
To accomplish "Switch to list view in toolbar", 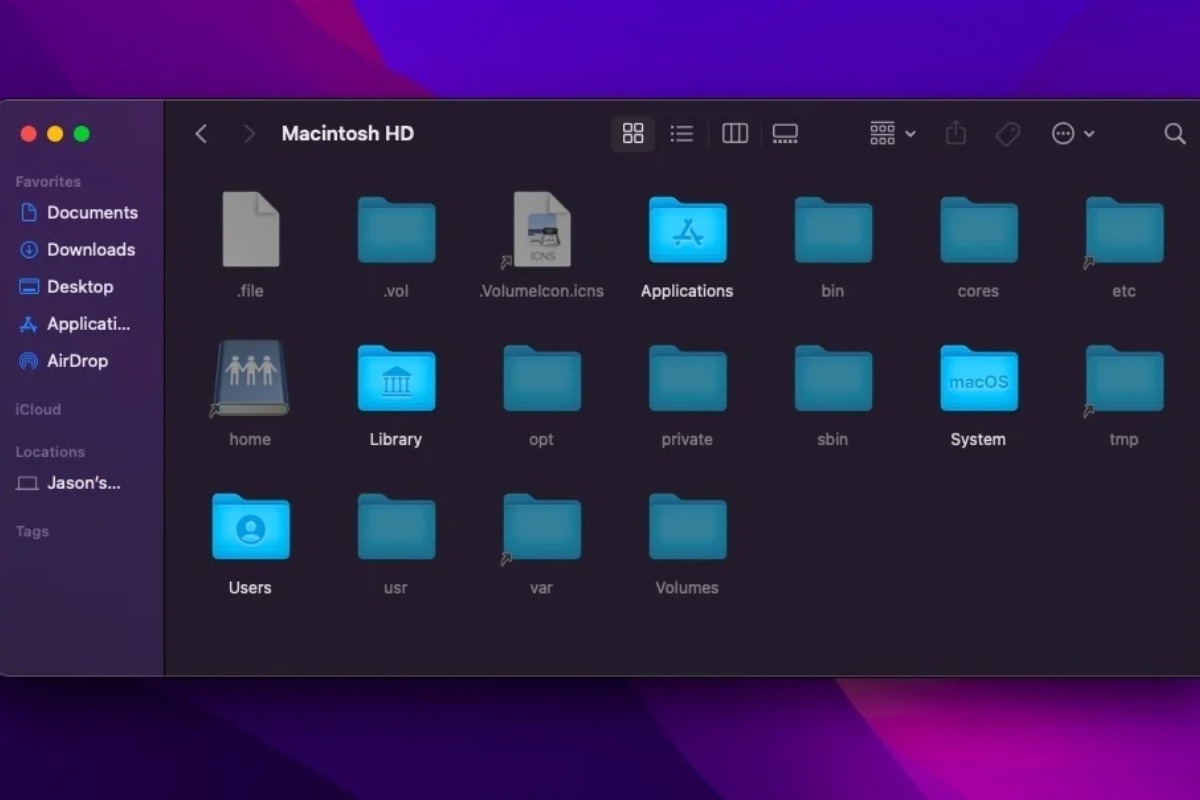I will (x=682, y=134).
